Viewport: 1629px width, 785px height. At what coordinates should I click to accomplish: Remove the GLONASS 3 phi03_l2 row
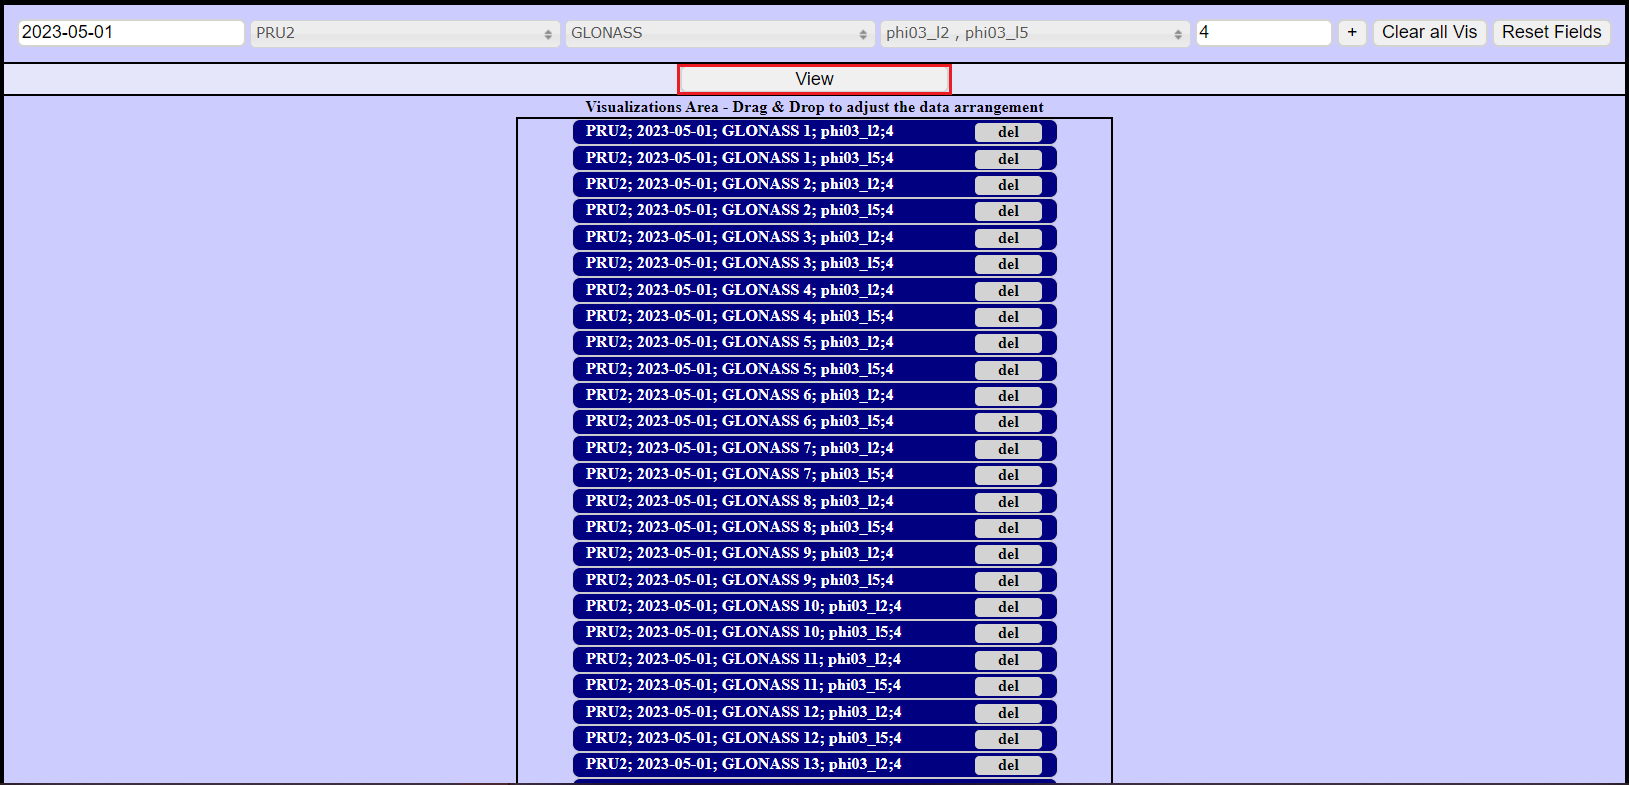click(1008, 238)
